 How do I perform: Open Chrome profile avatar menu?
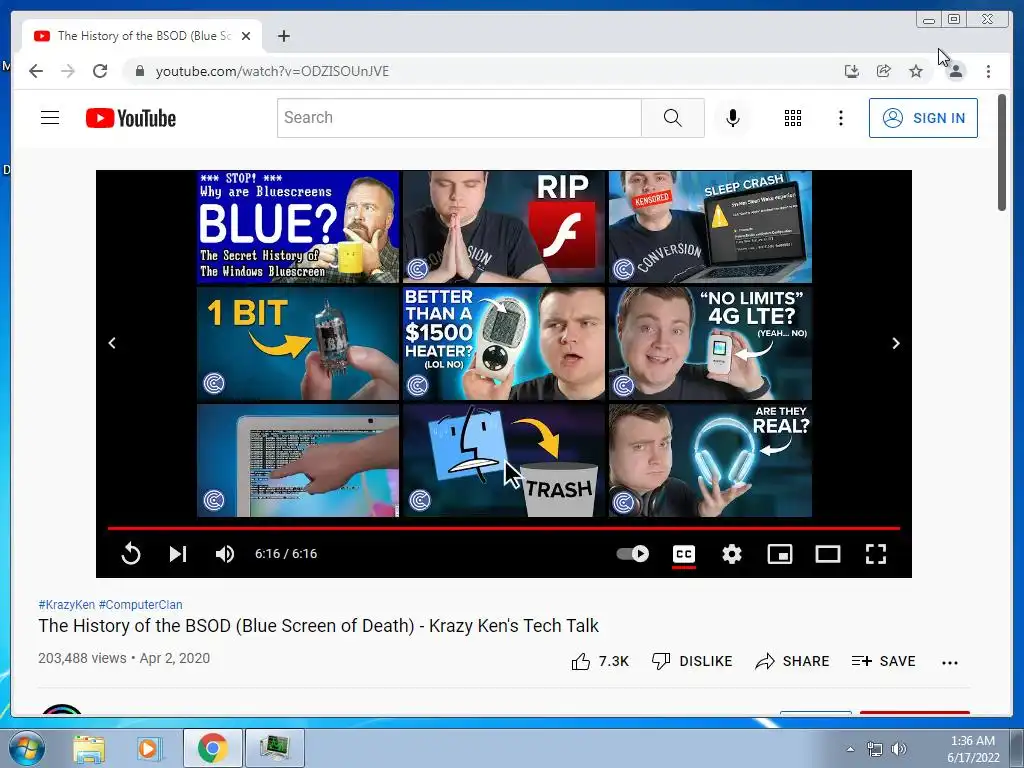point(955,71)
